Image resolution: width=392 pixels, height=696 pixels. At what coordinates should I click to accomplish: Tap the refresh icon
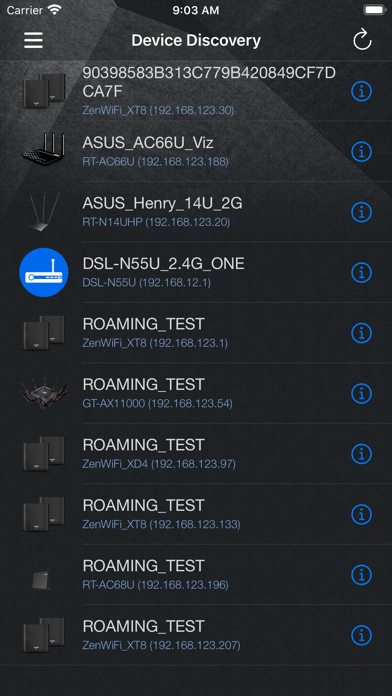tap(362, 40)
